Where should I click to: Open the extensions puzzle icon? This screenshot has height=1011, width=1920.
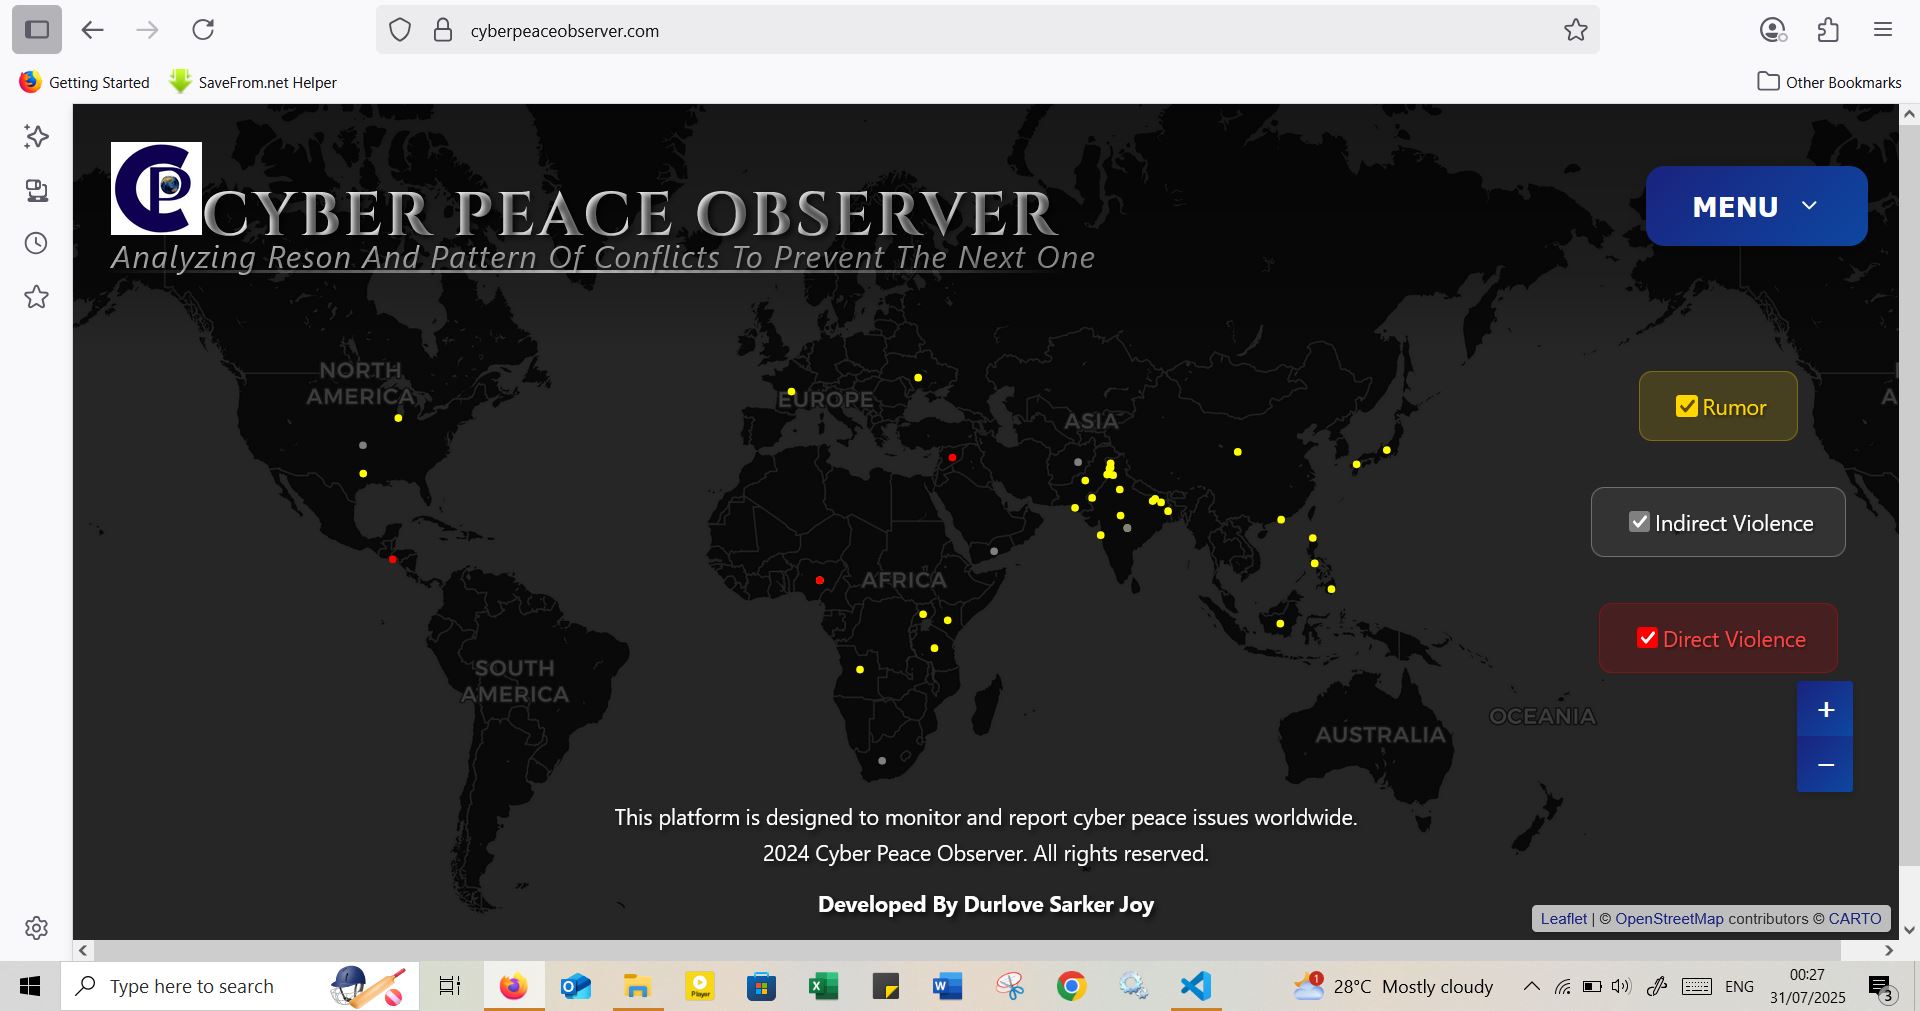coord(1829,30)
